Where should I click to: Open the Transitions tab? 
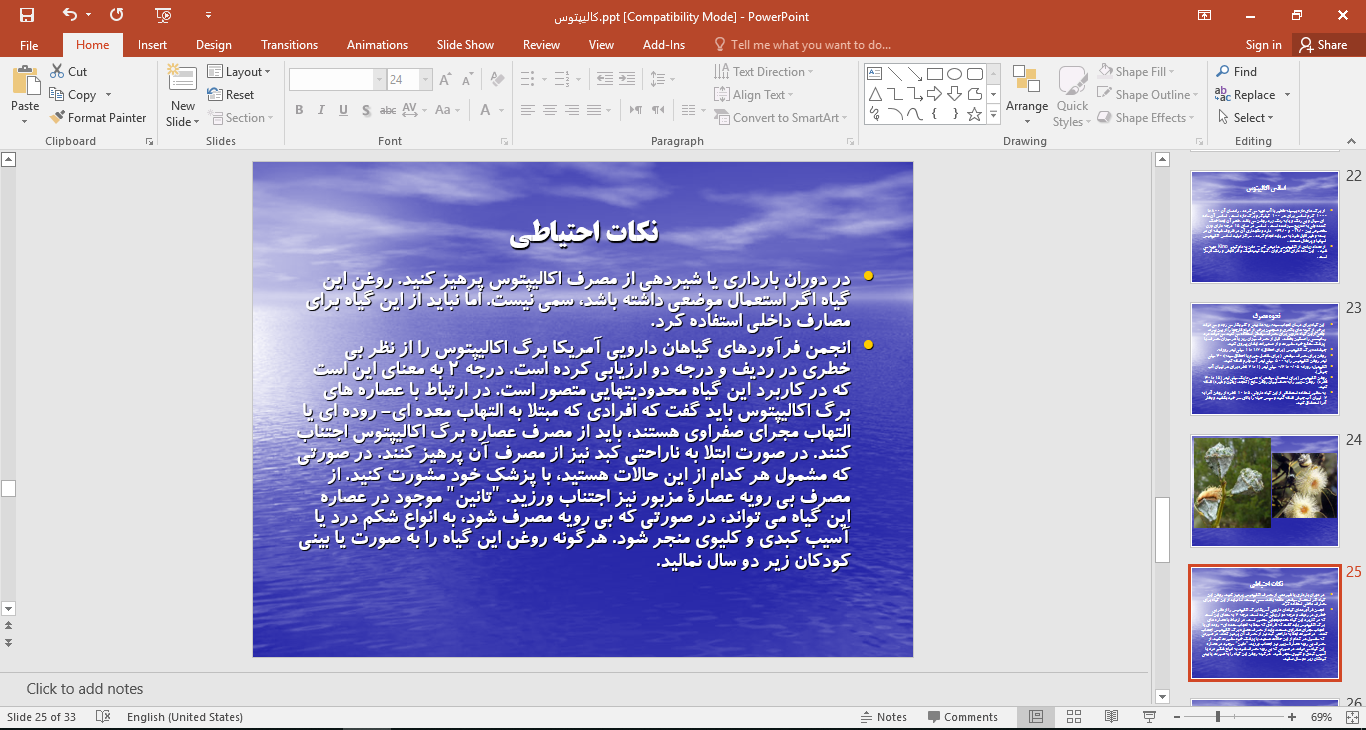tap(289, 45)
